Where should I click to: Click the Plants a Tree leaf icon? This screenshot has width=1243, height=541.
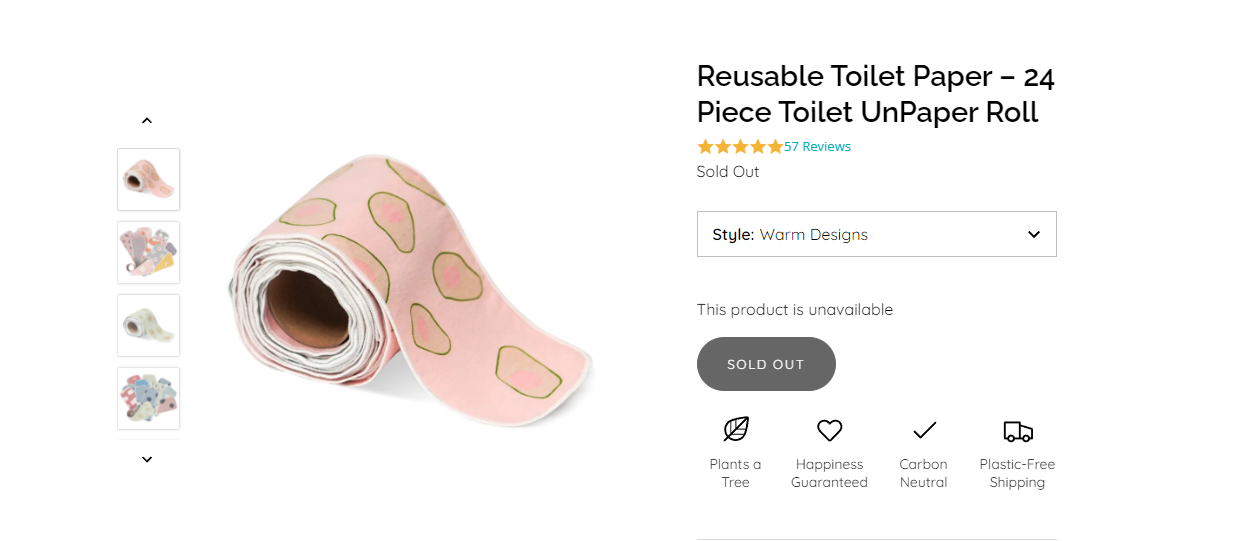click(x=736, y=430)
